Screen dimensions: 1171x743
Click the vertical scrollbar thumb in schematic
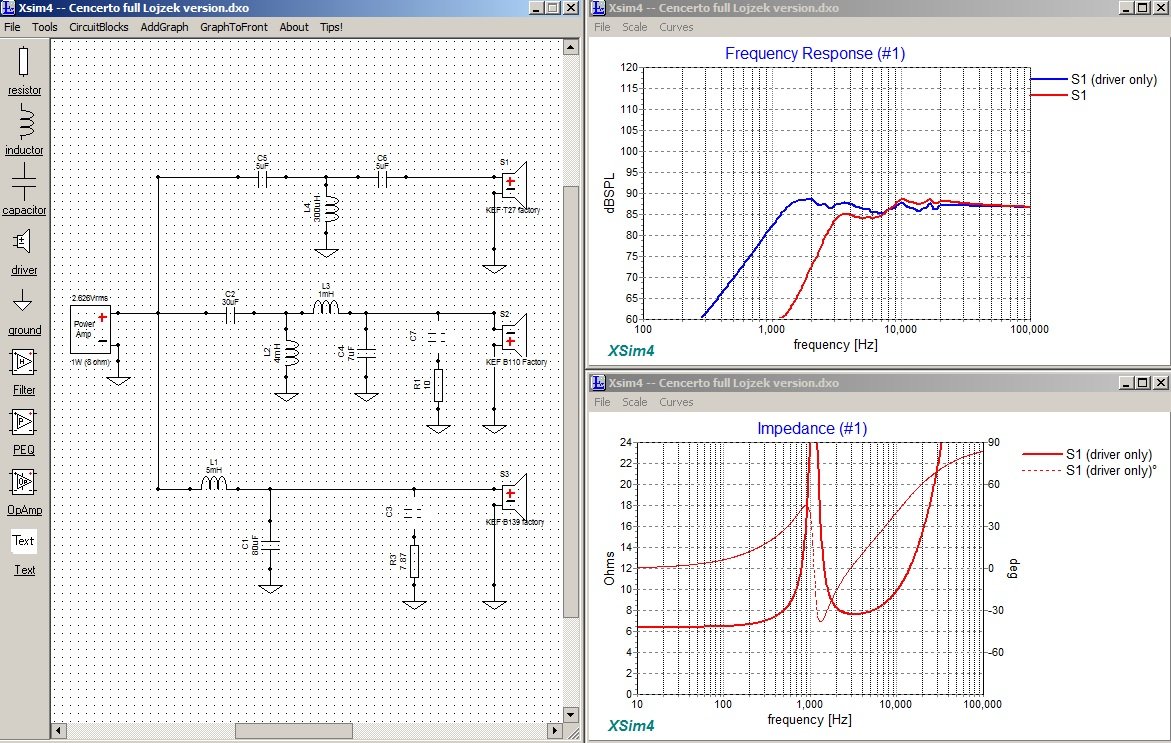coord(571,402)
